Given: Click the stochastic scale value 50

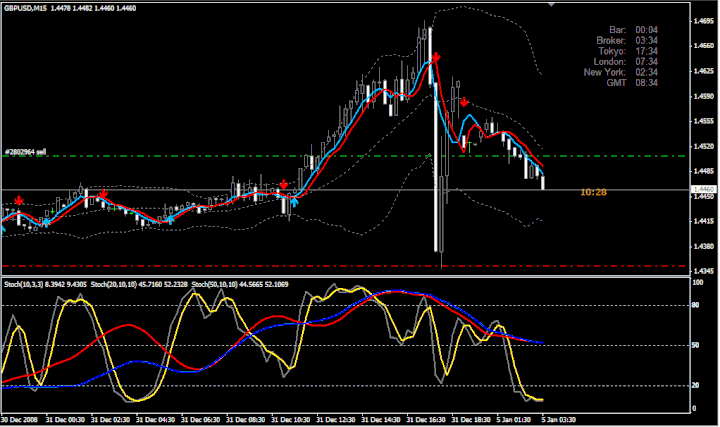Looking at the screenshot, I should 696,345.
